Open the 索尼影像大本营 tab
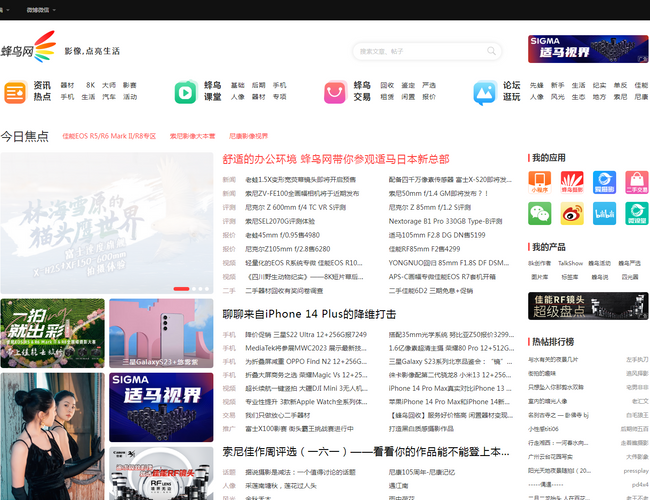The width and height of the screenshot is (650, 500). pos(192,136)
